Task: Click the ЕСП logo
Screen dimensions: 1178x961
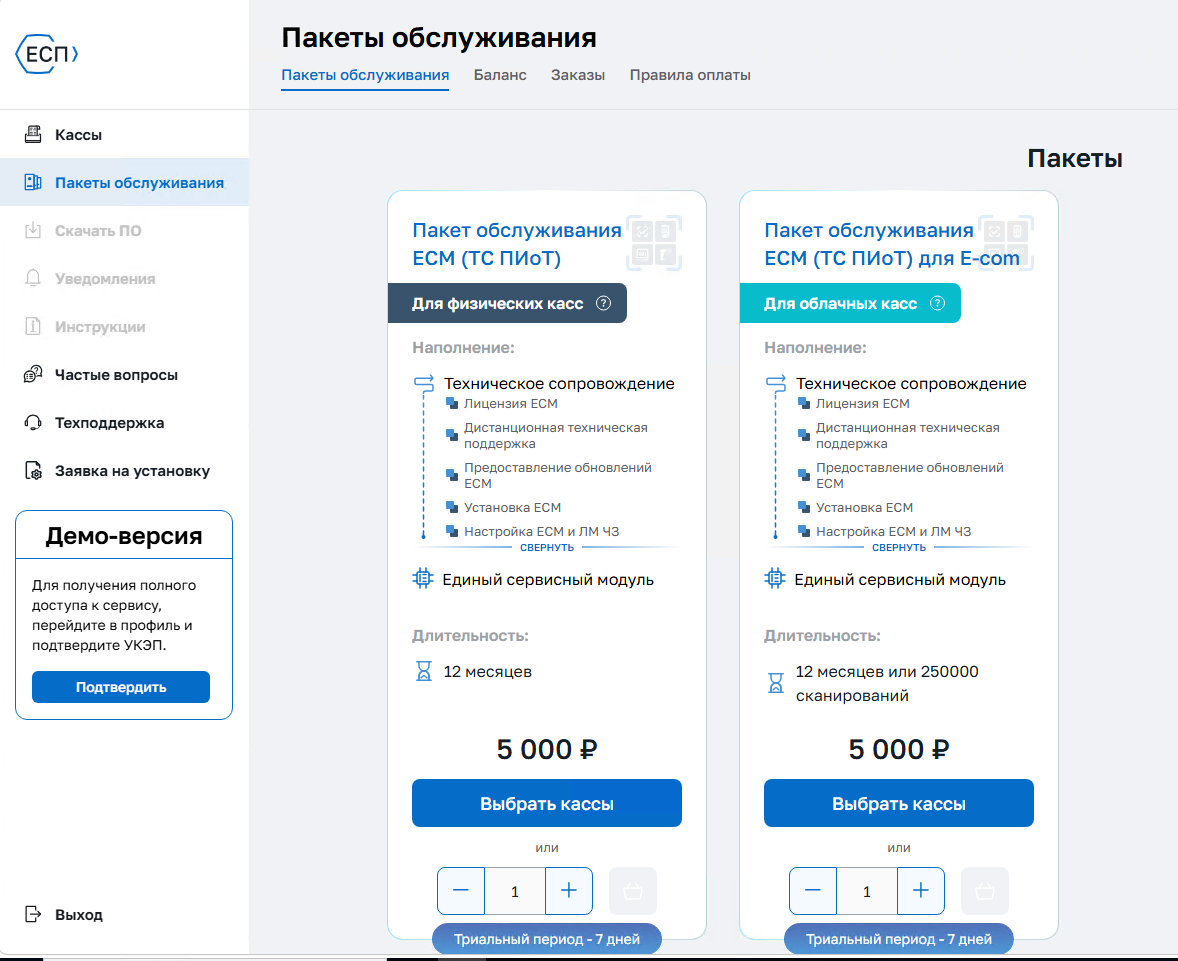Action: point(47,54)
